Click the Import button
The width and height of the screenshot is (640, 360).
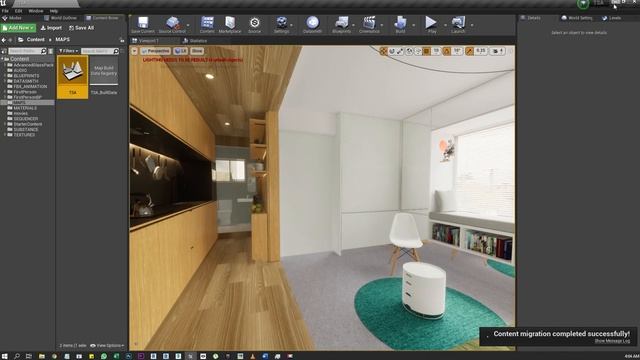51,28
